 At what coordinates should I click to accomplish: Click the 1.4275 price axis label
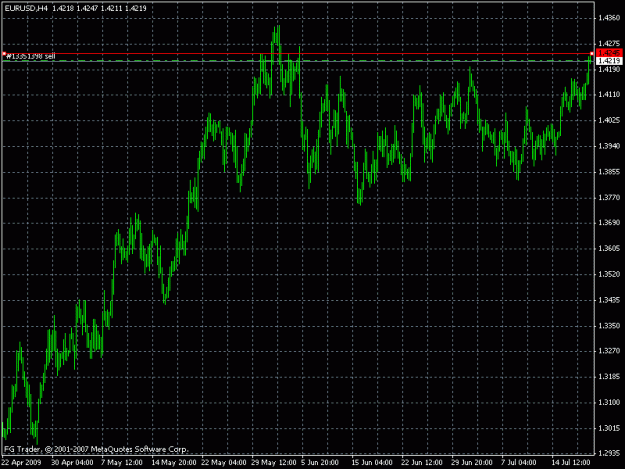[x=609, y=43]
